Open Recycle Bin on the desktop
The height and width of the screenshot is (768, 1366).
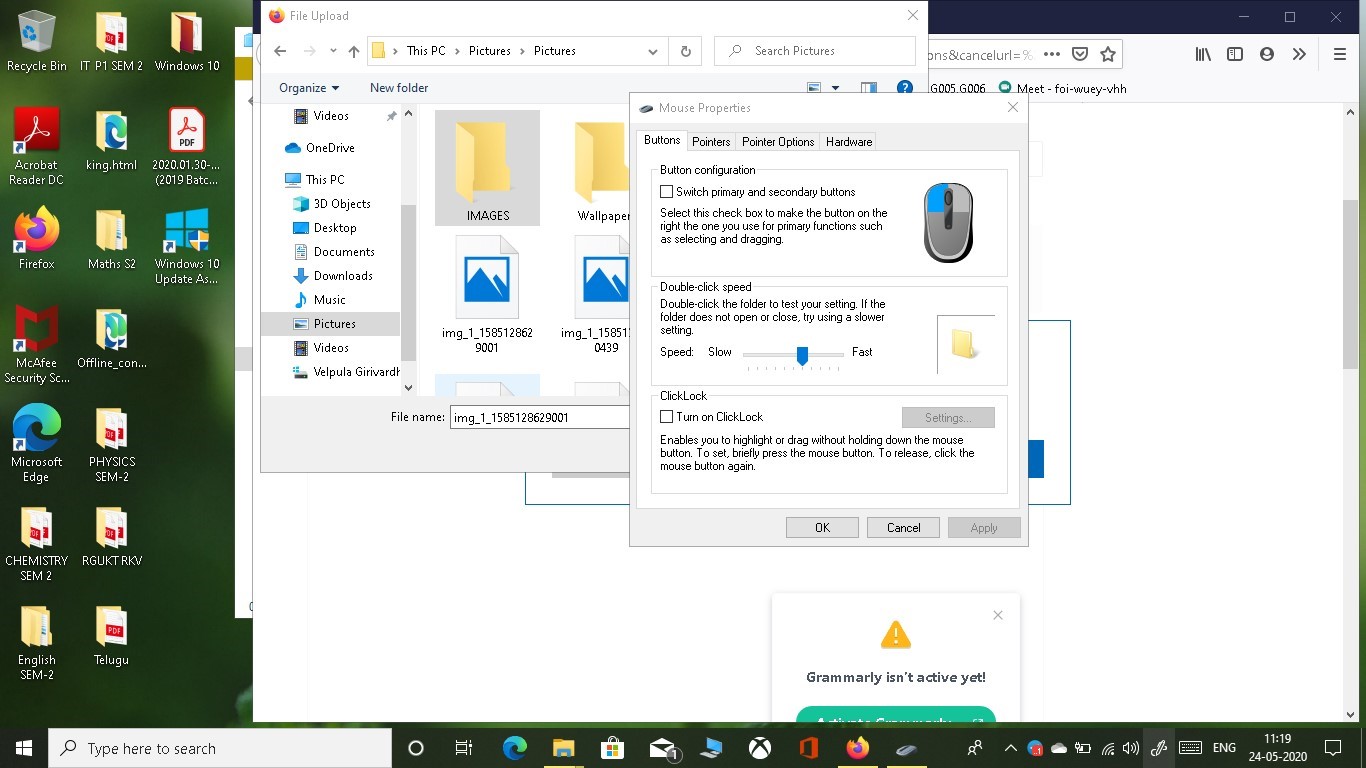(x=37, y=42)
